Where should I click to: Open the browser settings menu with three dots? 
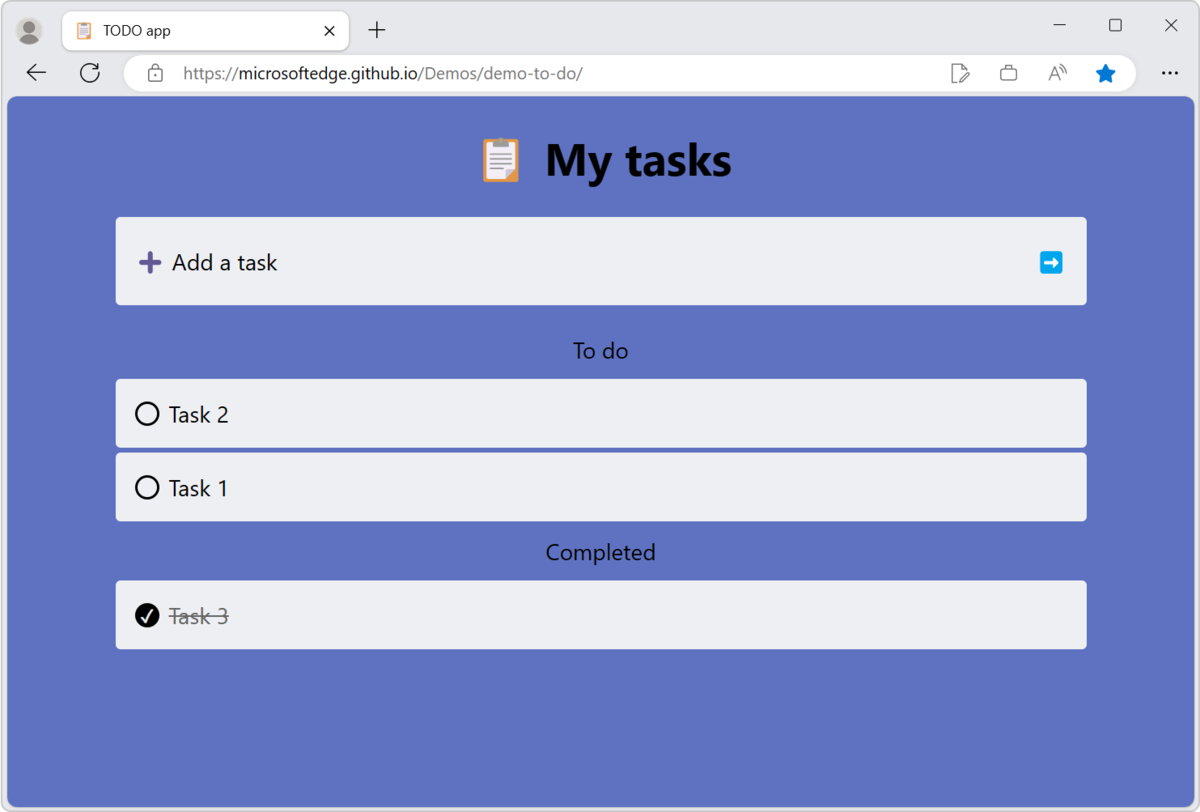[x=1169, y=73]
